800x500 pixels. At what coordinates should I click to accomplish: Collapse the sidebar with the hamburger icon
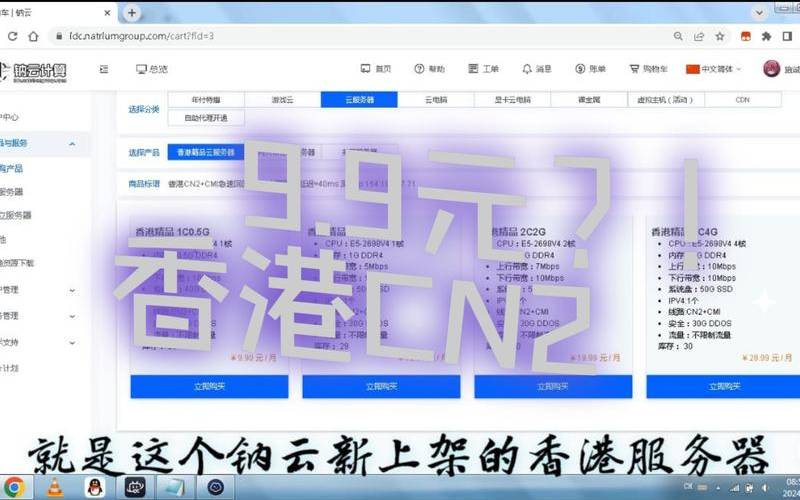104,69
